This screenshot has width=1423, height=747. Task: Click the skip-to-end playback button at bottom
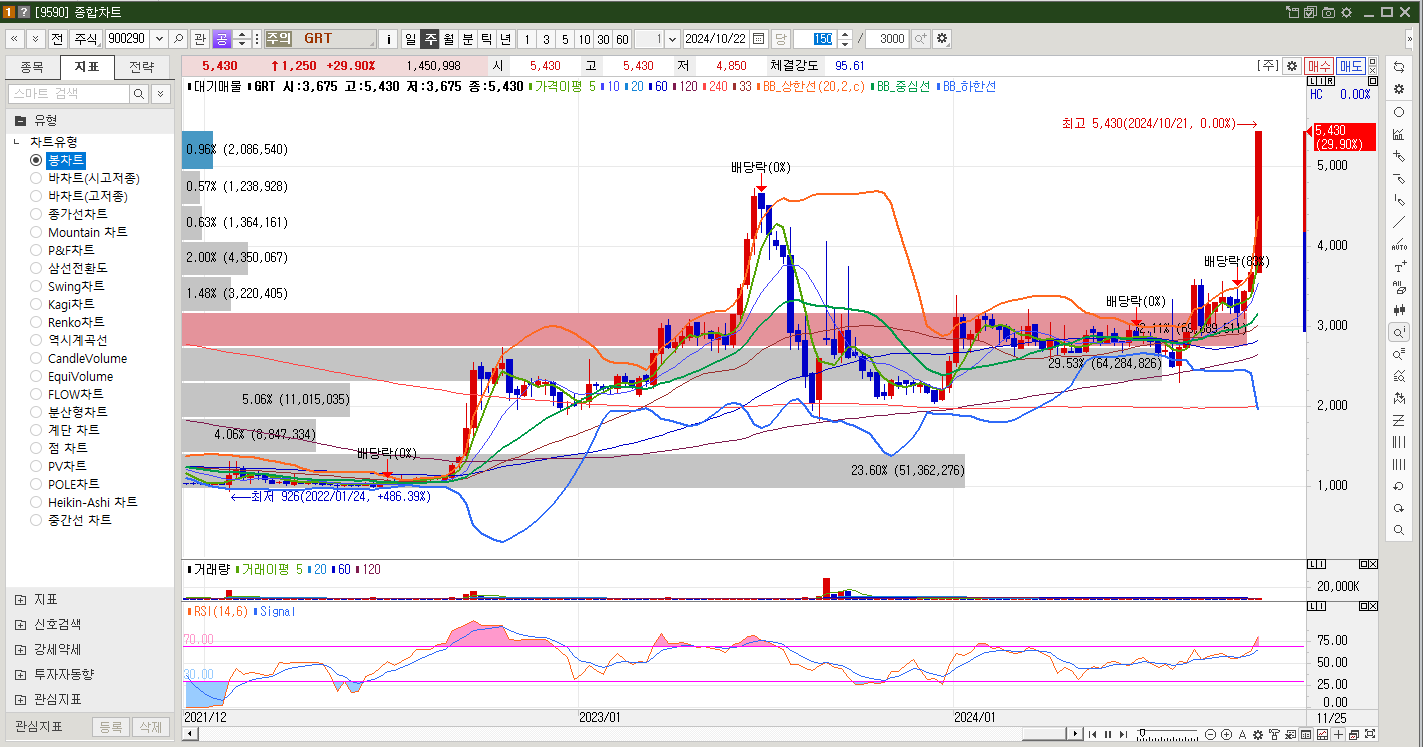pyautogui.click(x=1124, y=735)
